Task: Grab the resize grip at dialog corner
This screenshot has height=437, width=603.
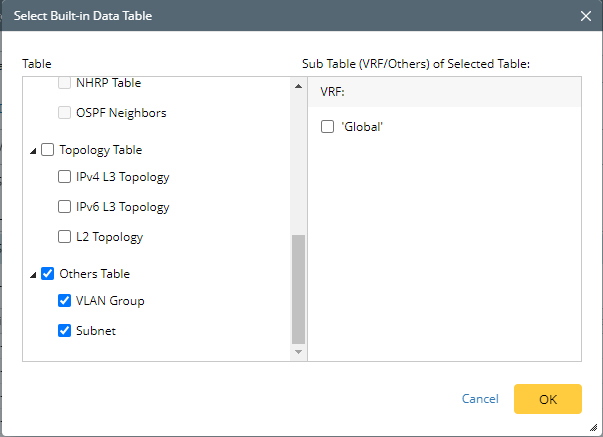Action: tap(595, 429)
